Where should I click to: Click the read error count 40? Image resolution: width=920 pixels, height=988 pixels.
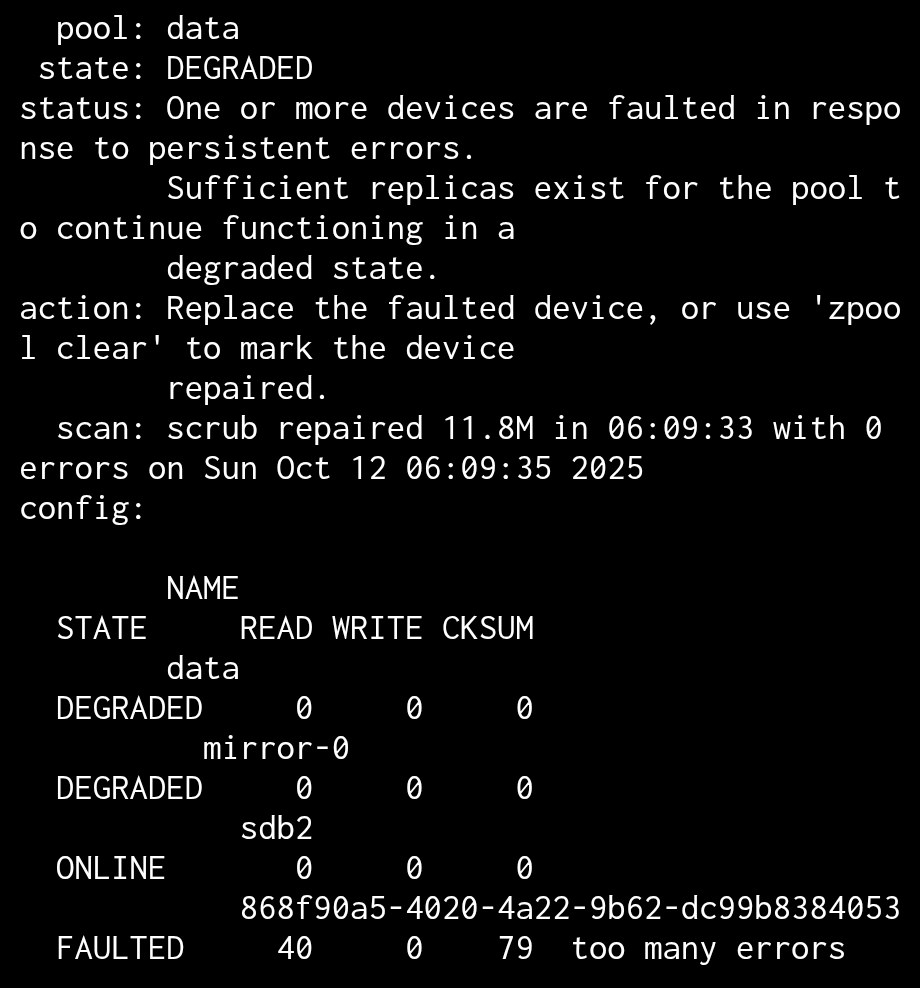tap(295, 949)
